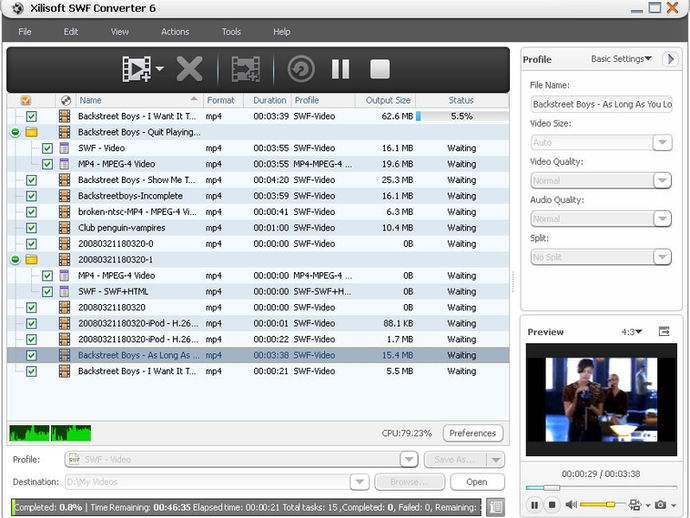Open the File menu
690x518 pixels.
coord(25,32)
